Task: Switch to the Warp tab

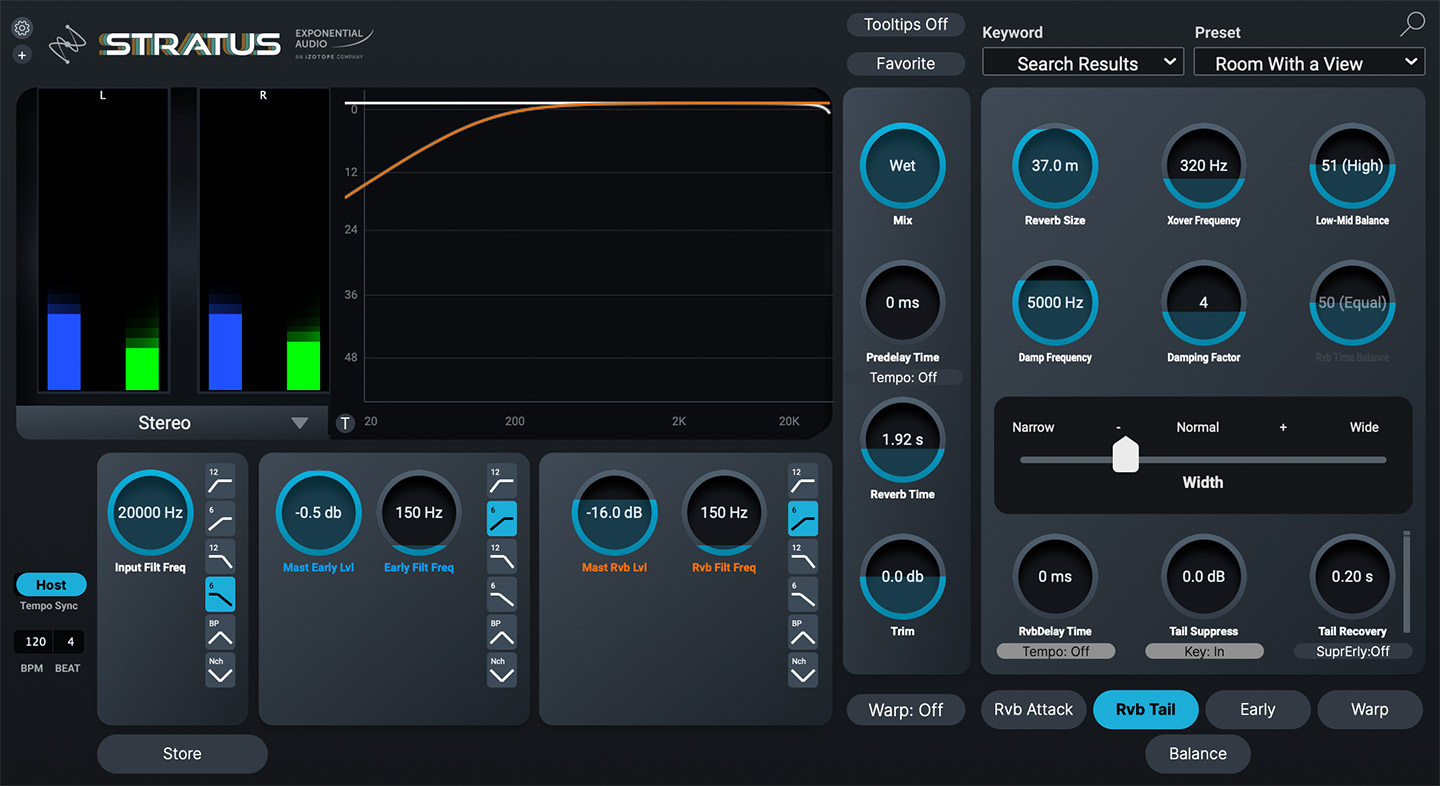Action: pyautogui.click(x=1370, y=710)
